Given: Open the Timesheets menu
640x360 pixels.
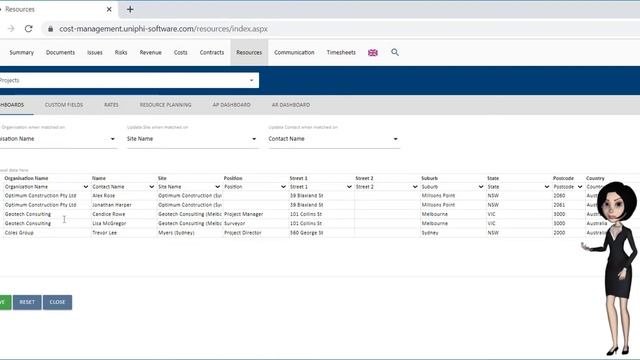Looking at the screenshot, I should click(x=341, y=53).
